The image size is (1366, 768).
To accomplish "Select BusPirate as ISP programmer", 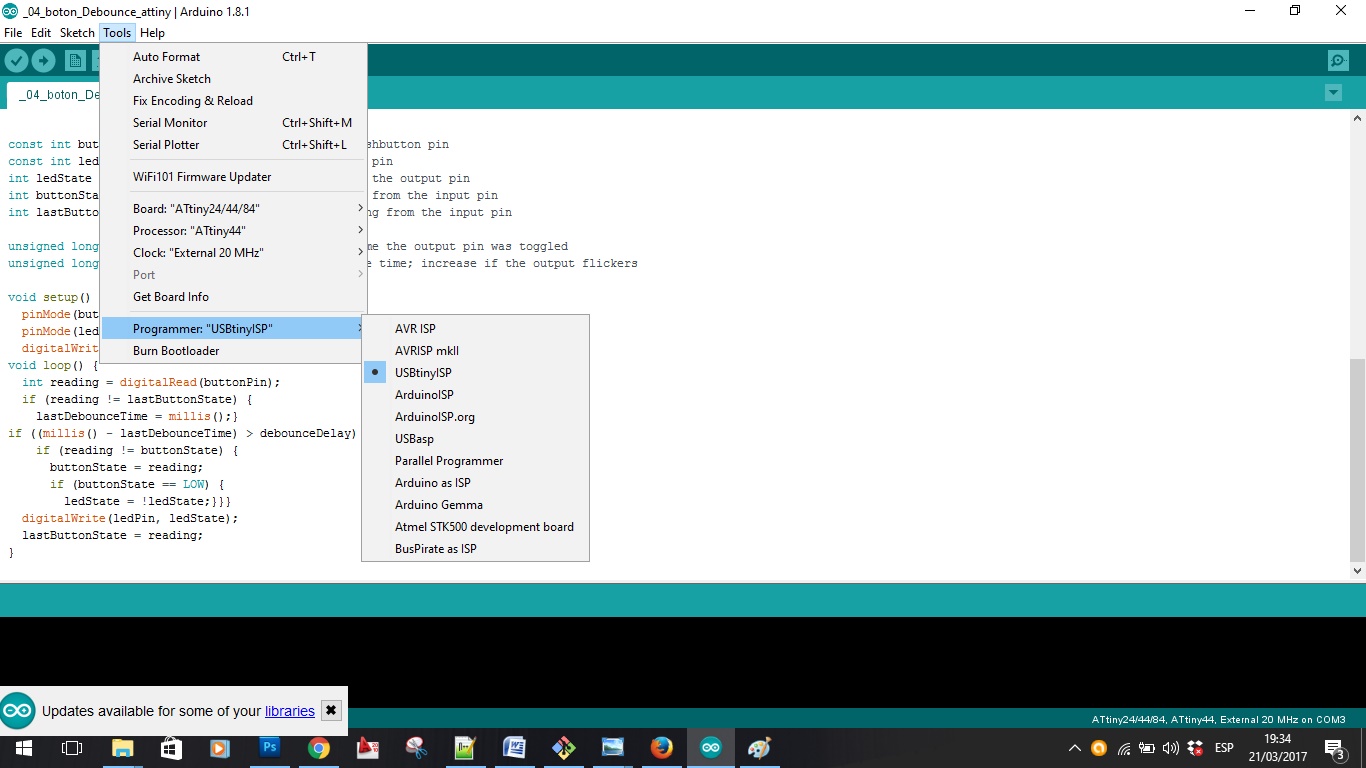I will tap(475, 549).
